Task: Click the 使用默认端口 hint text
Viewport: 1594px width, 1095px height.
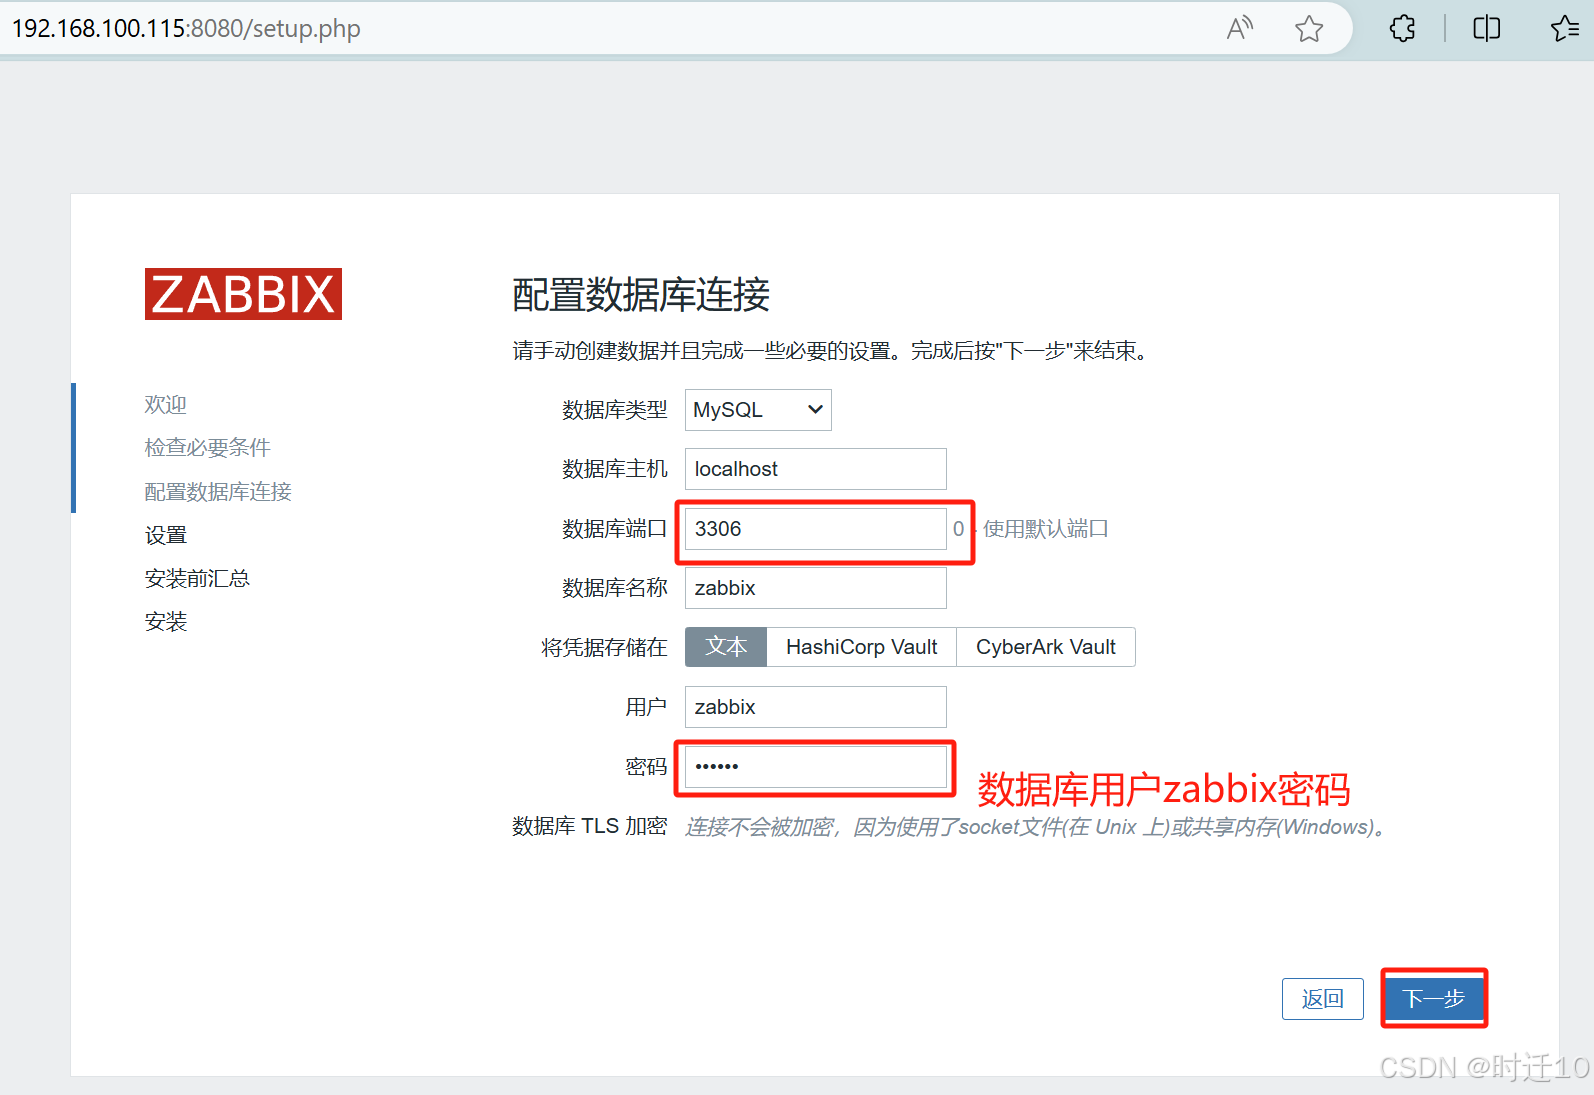Action: click(x=1046, y=529)
